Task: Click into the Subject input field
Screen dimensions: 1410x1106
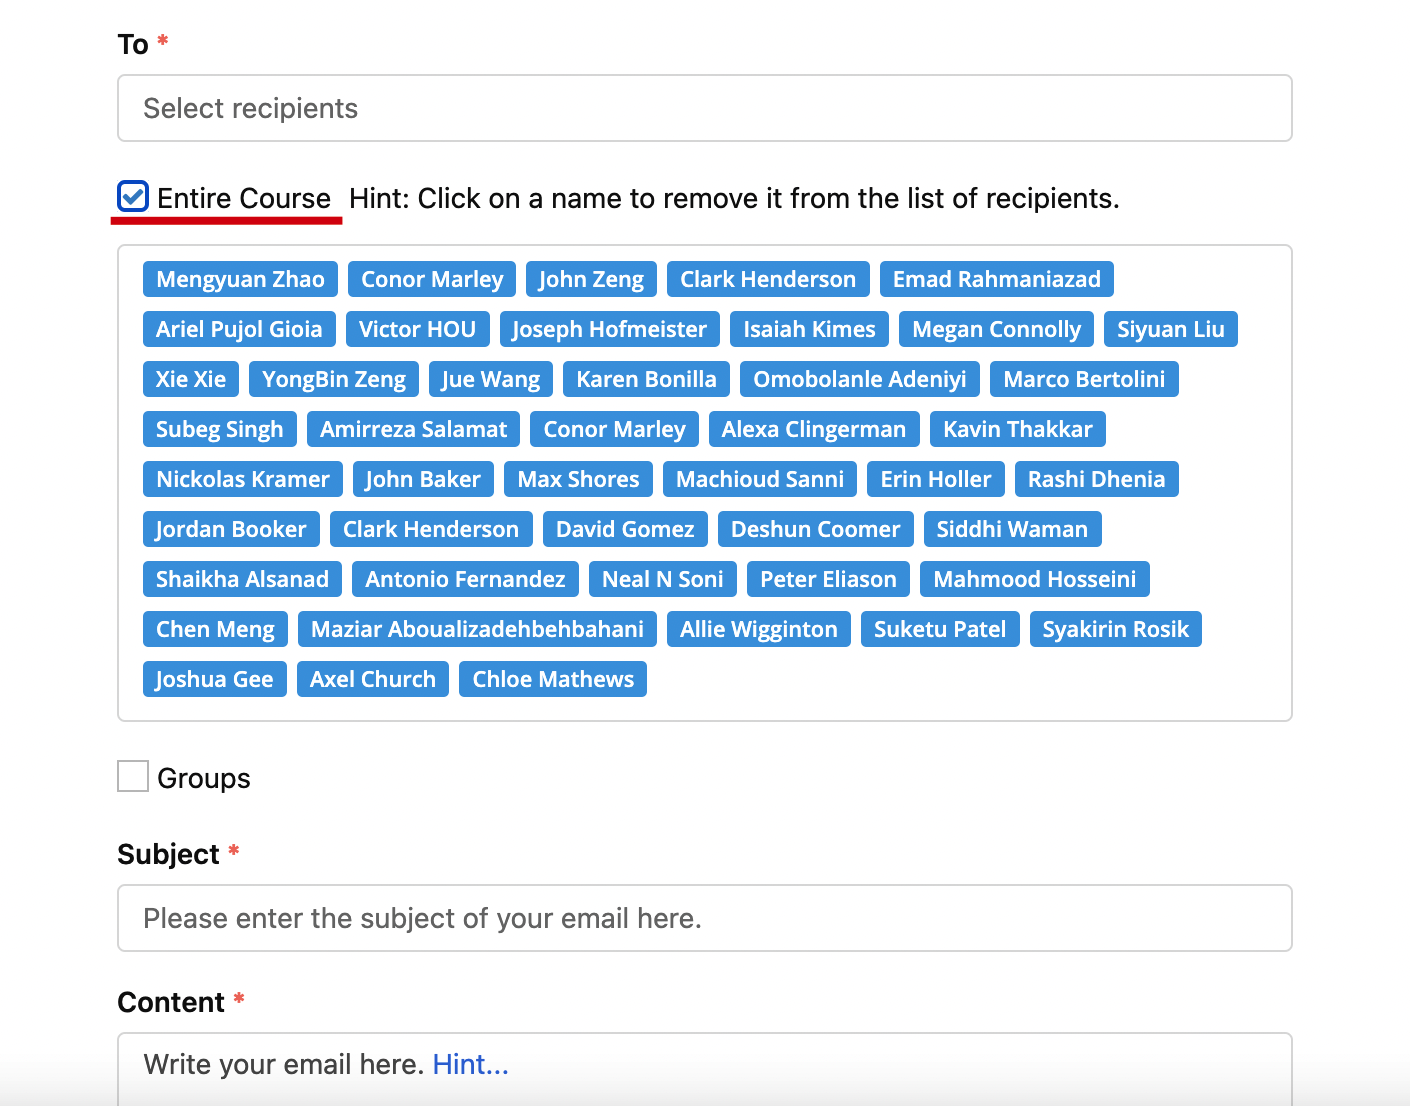Action: click(705, 918)
